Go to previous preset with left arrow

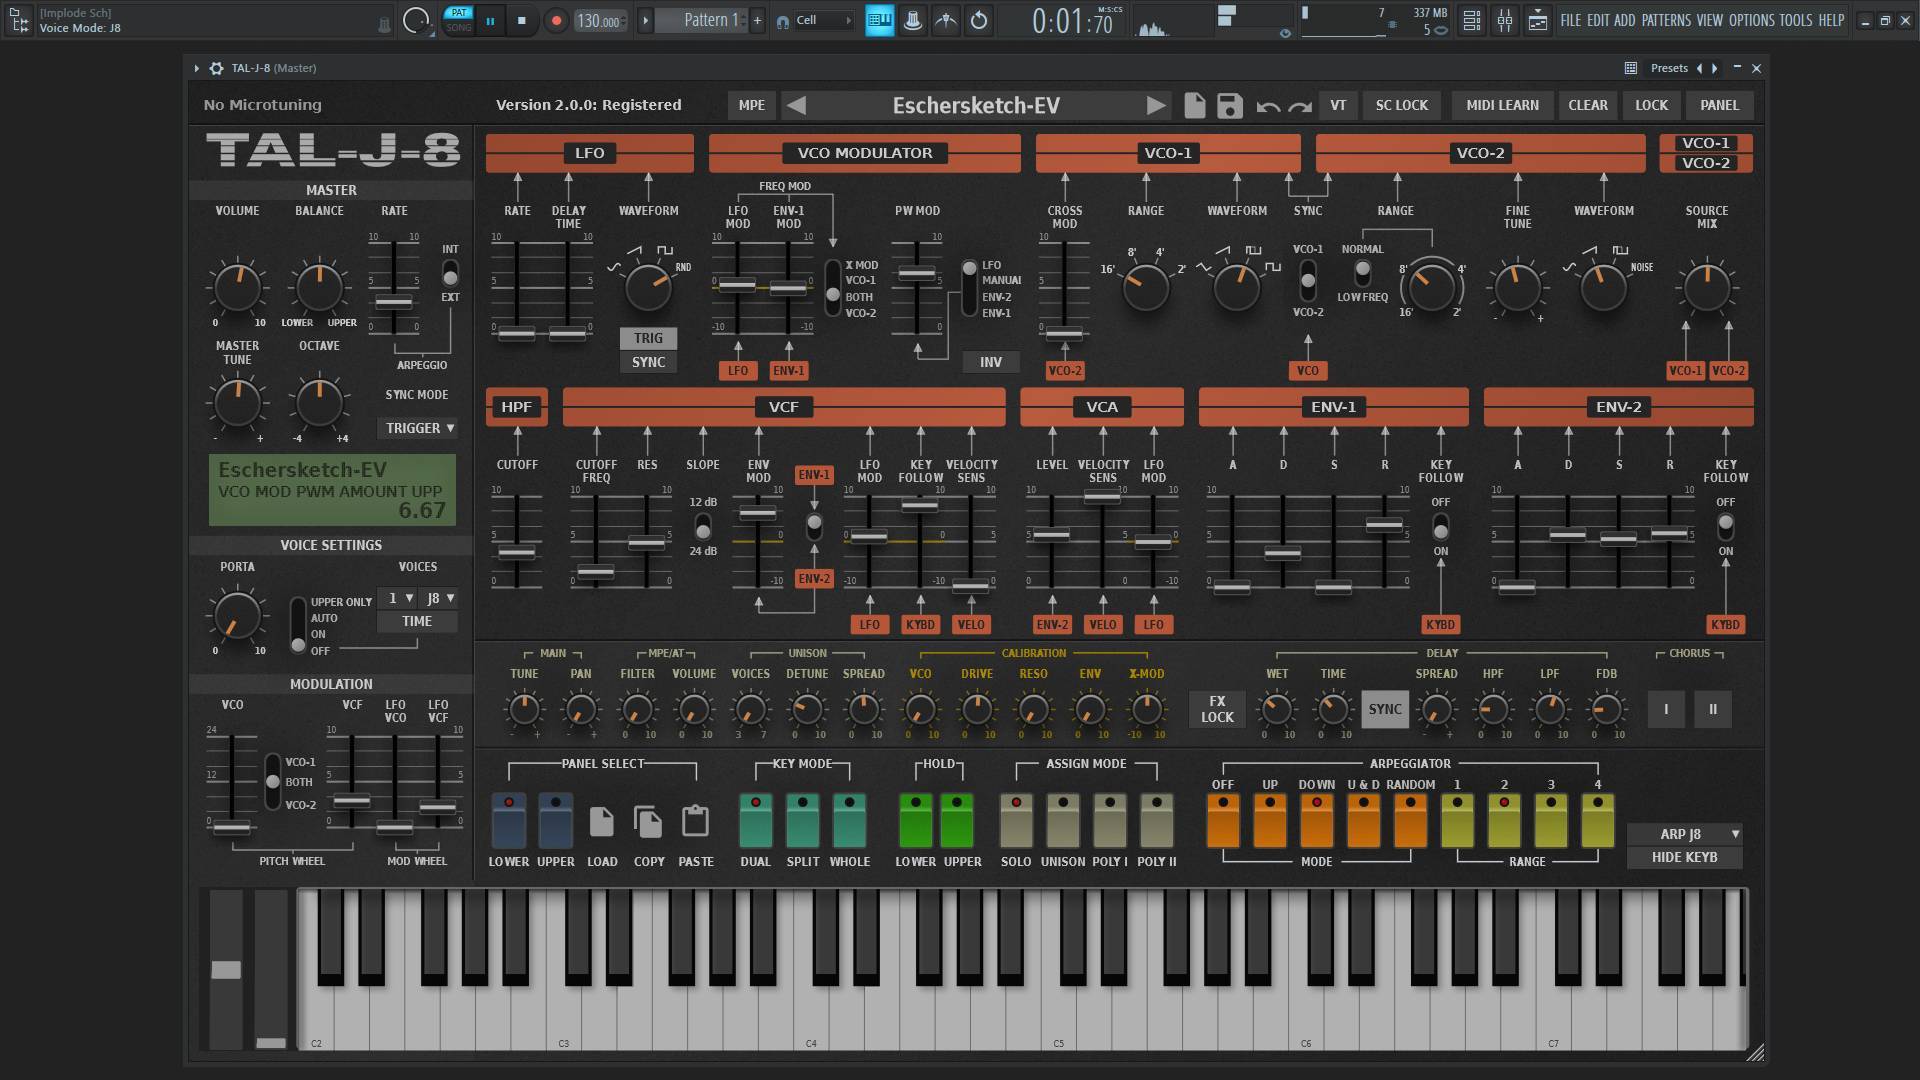pyautogui.click(x=796, y=105)
